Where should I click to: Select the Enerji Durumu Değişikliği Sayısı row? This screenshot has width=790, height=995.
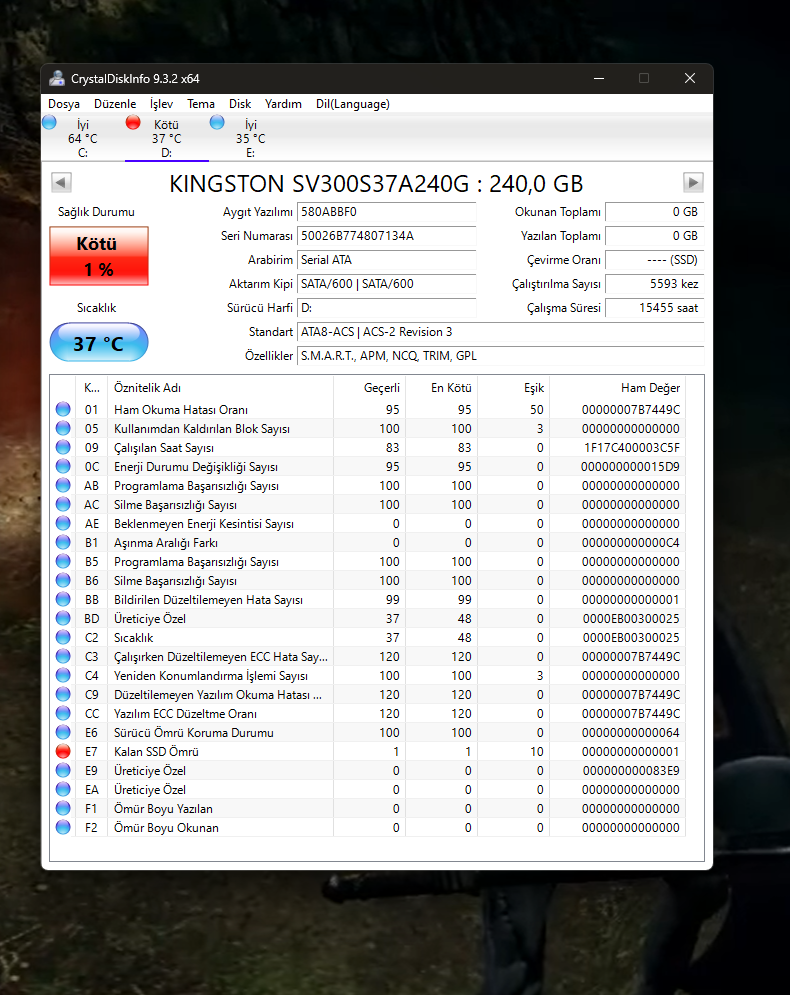click(x=368, y=466)
